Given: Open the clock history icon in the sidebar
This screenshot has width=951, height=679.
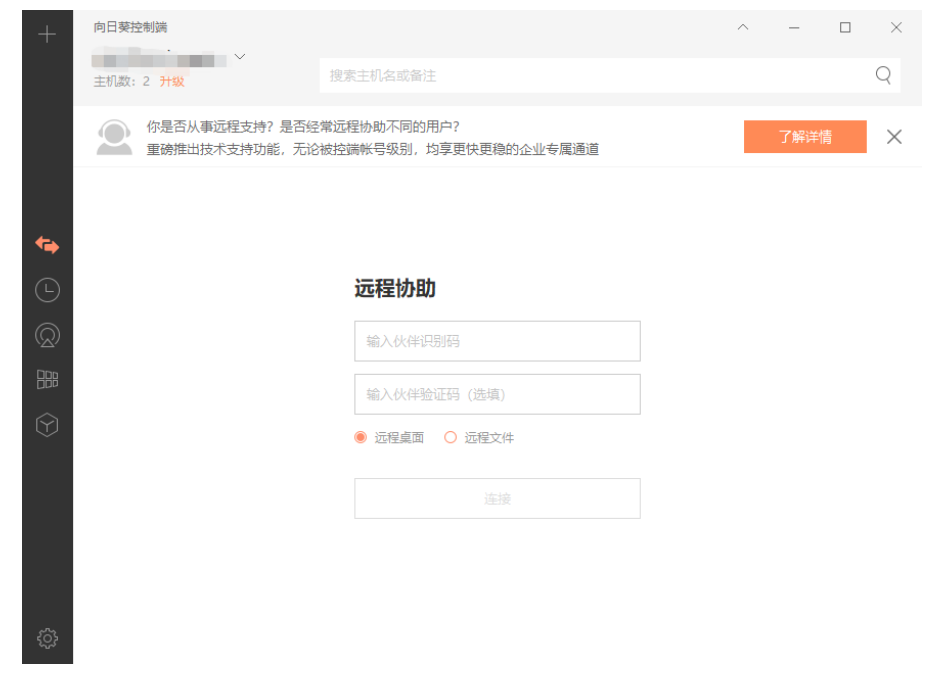Looking at the screenshot, I should [x=47, y=290].
